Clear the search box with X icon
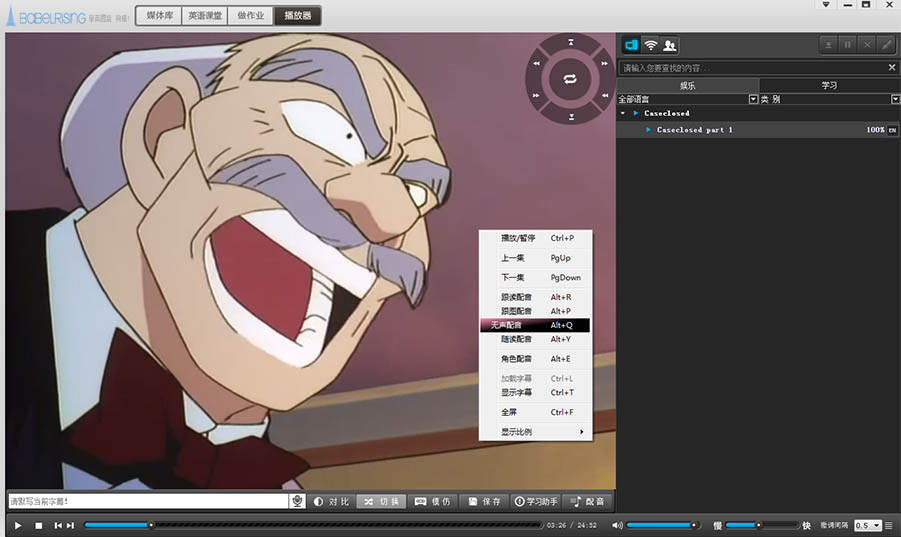The image size is (901, 537). tap(892, 67)
